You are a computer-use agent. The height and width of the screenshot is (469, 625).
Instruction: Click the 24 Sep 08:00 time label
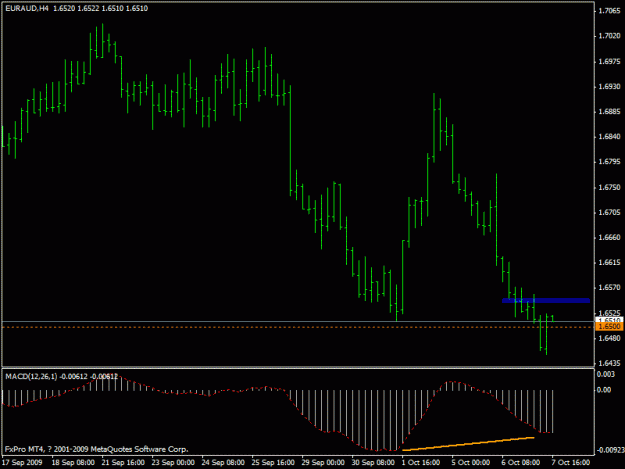pyautogui.click(x=223, y=463)
